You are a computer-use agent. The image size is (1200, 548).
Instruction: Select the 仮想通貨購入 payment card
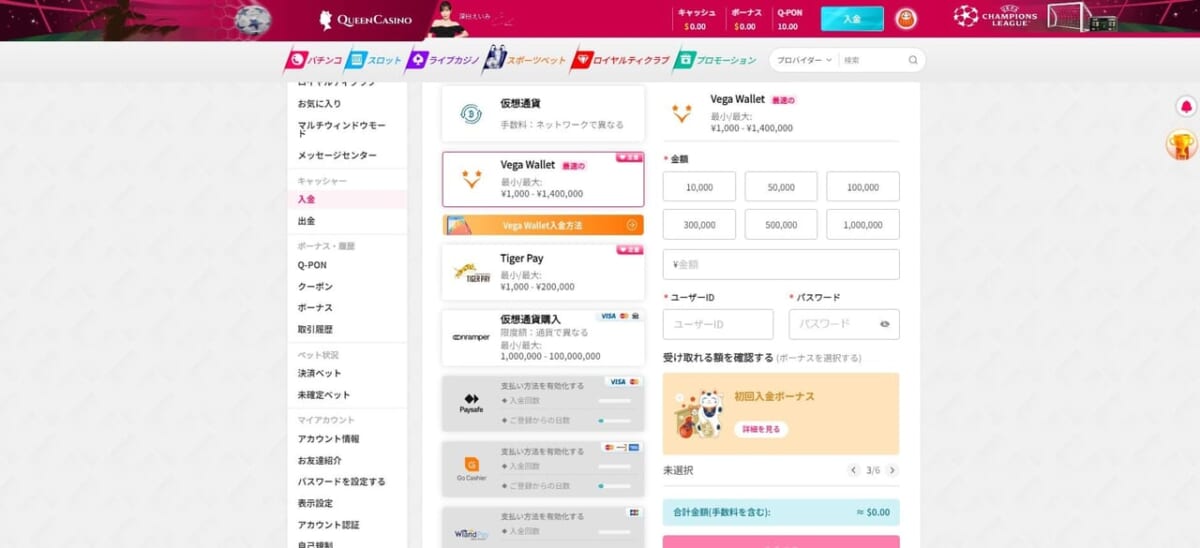543,337
